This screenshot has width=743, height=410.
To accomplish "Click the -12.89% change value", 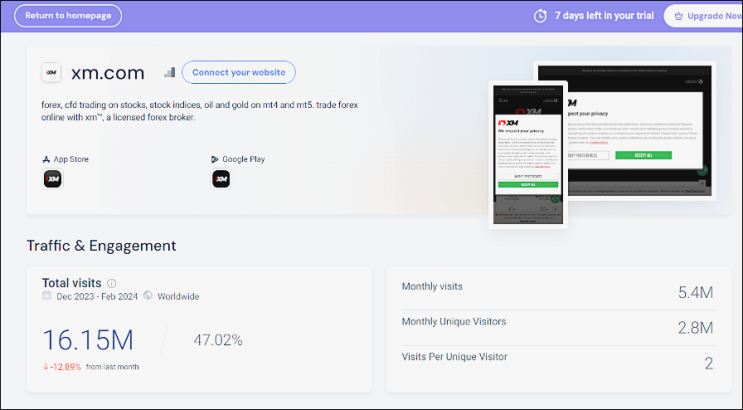I will coord(65,367).
